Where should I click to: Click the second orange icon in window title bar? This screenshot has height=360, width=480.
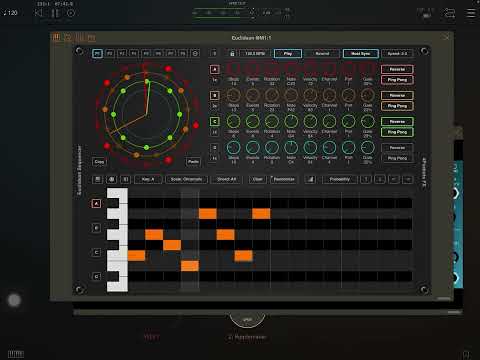[x=68, y=37]
